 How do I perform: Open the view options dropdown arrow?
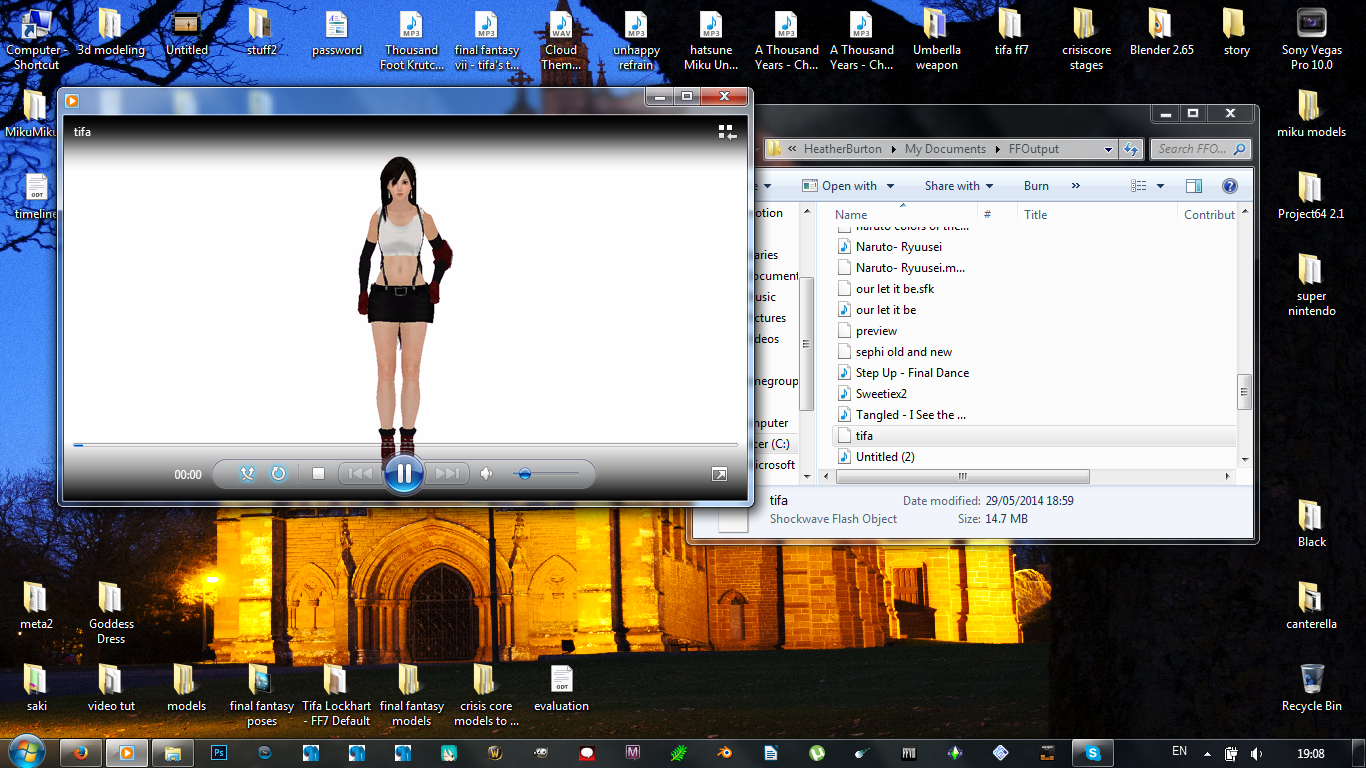1160,186
